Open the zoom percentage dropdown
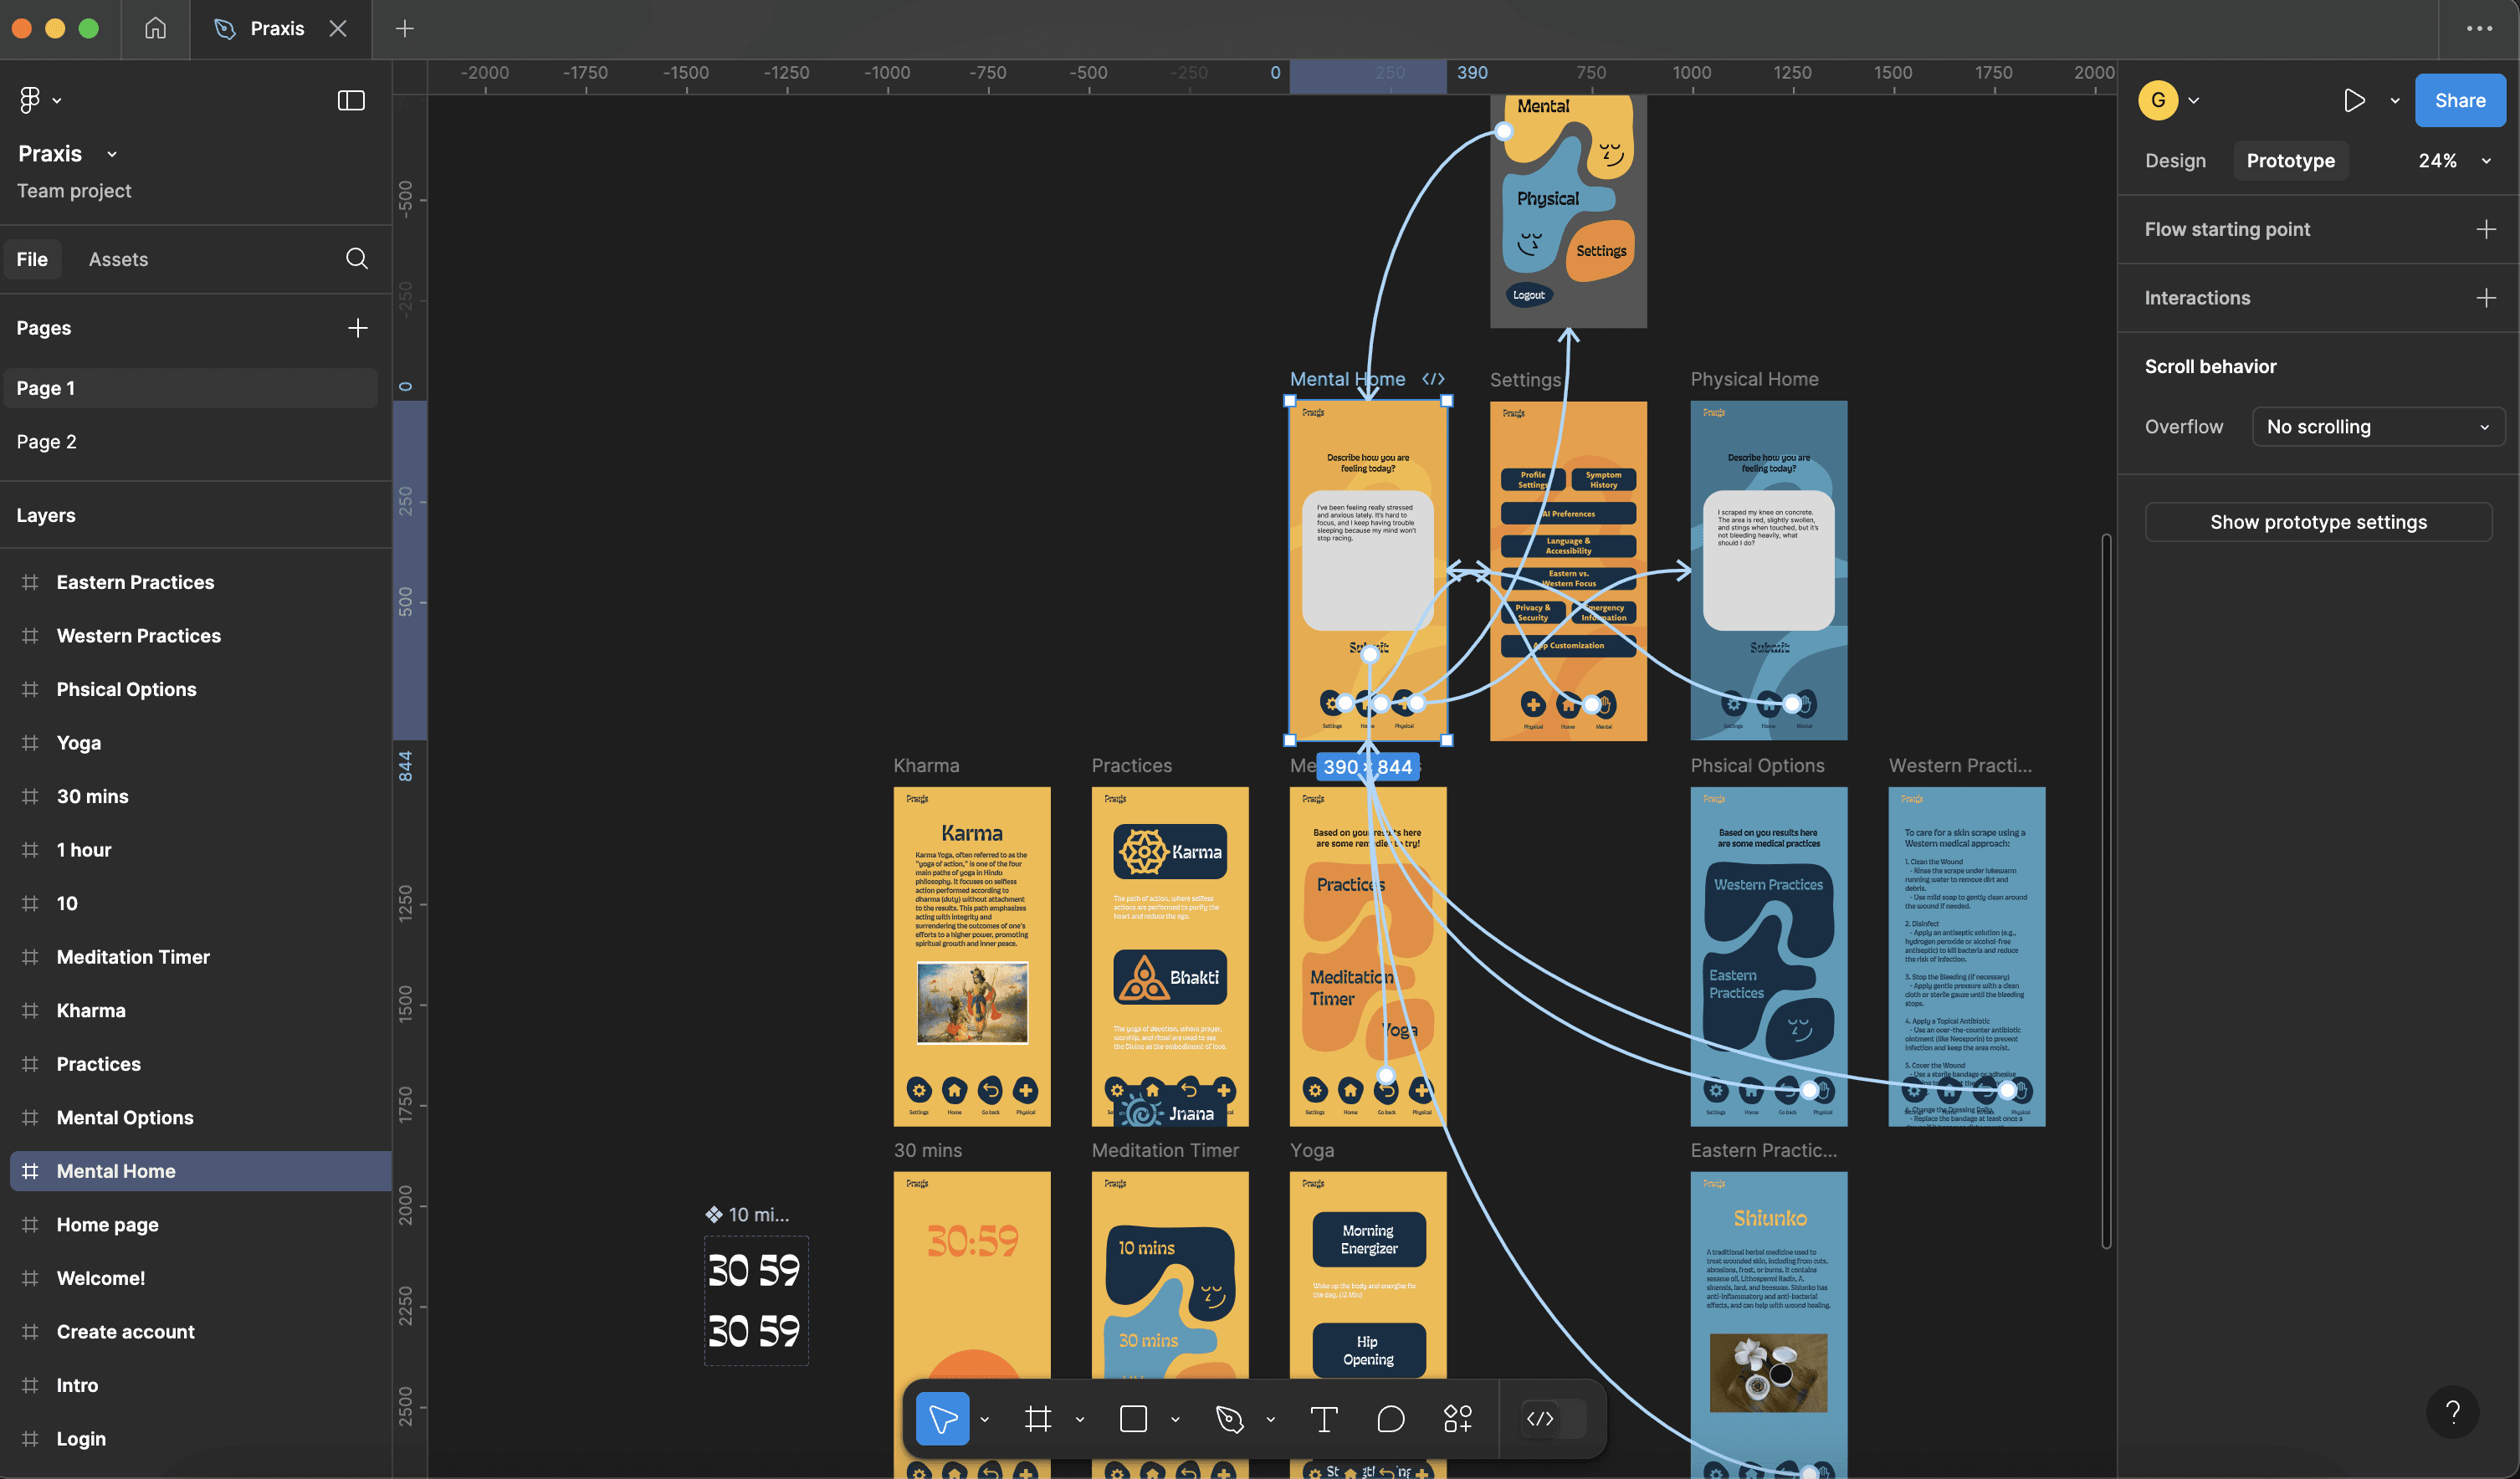 point(2453,161)
